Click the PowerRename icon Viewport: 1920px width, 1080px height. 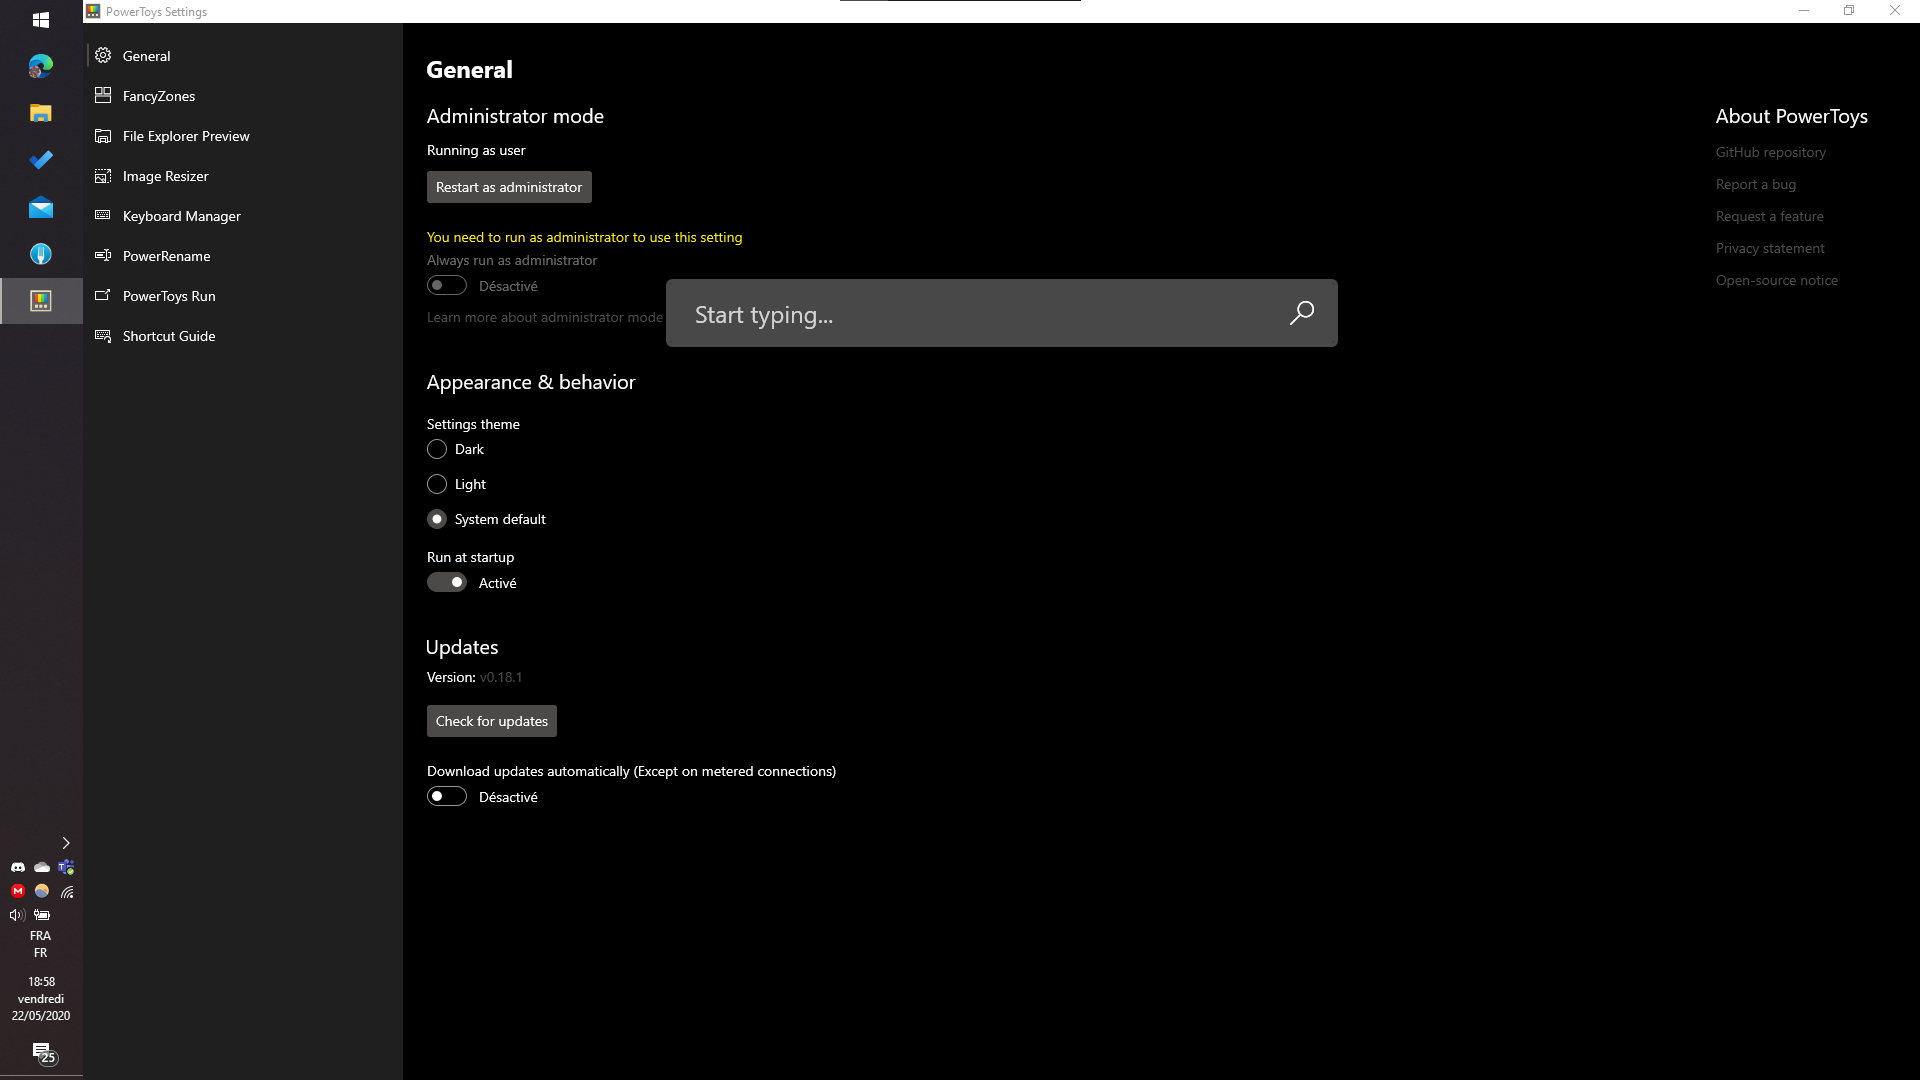pos(103,255)
